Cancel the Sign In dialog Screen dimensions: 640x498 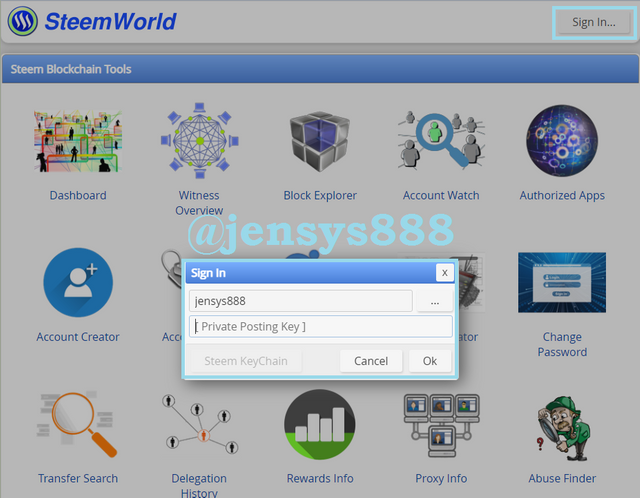click(371, 361)
